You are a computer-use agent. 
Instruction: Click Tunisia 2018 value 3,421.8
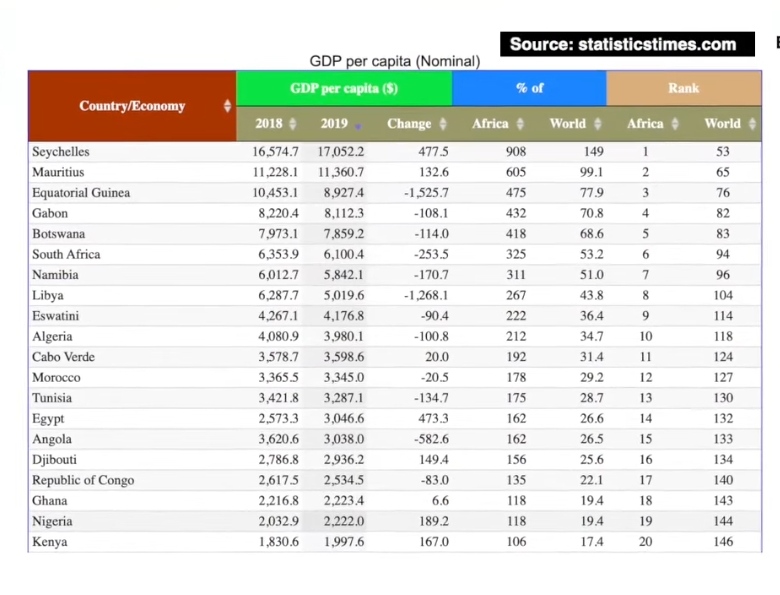pos(279,398)
